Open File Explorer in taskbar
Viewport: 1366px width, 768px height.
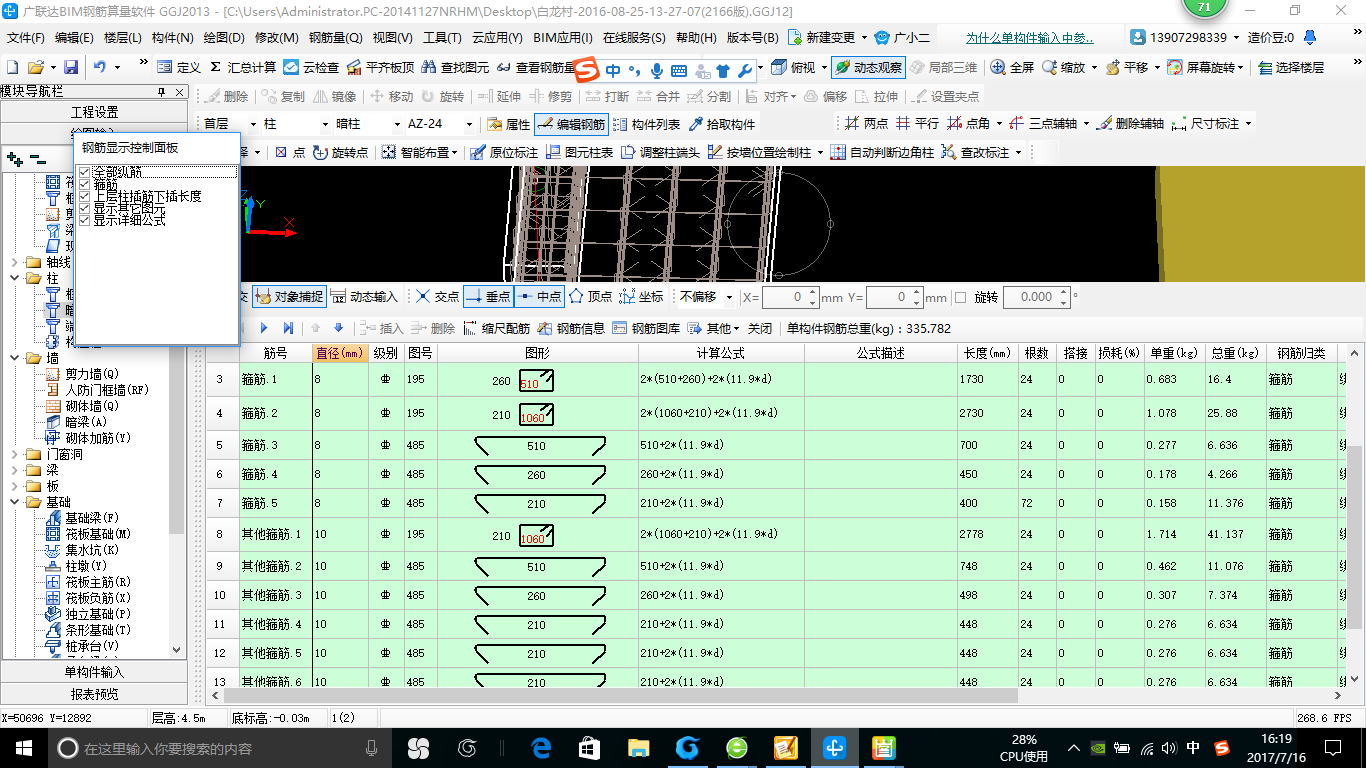click(638, 747)
